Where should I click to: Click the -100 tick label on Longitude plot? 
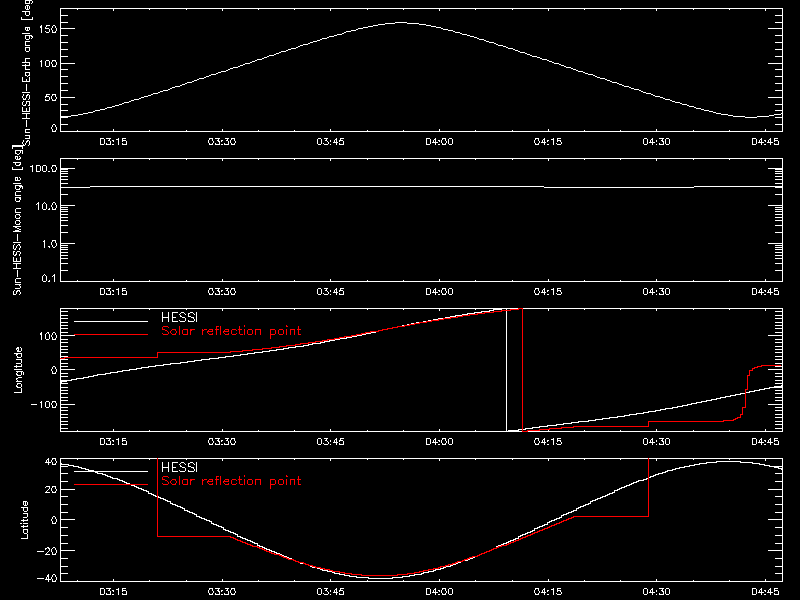click(44, 404)
